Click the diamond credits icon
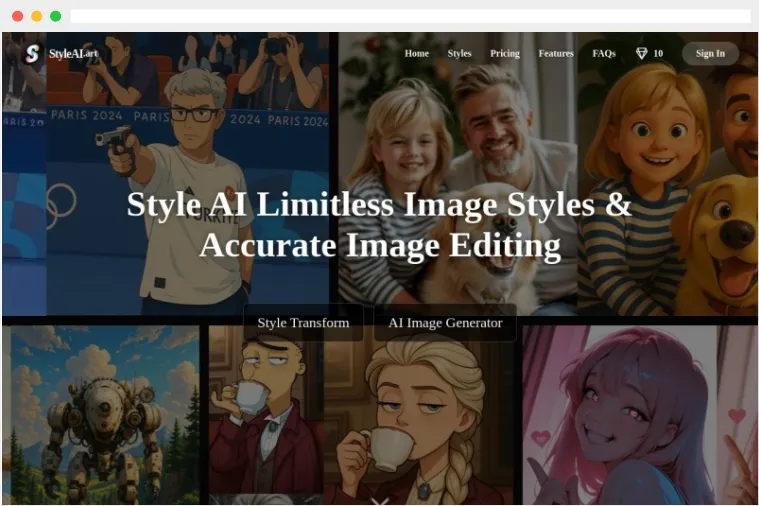Viewport: 759px width, 506px height. pos(641,53)
